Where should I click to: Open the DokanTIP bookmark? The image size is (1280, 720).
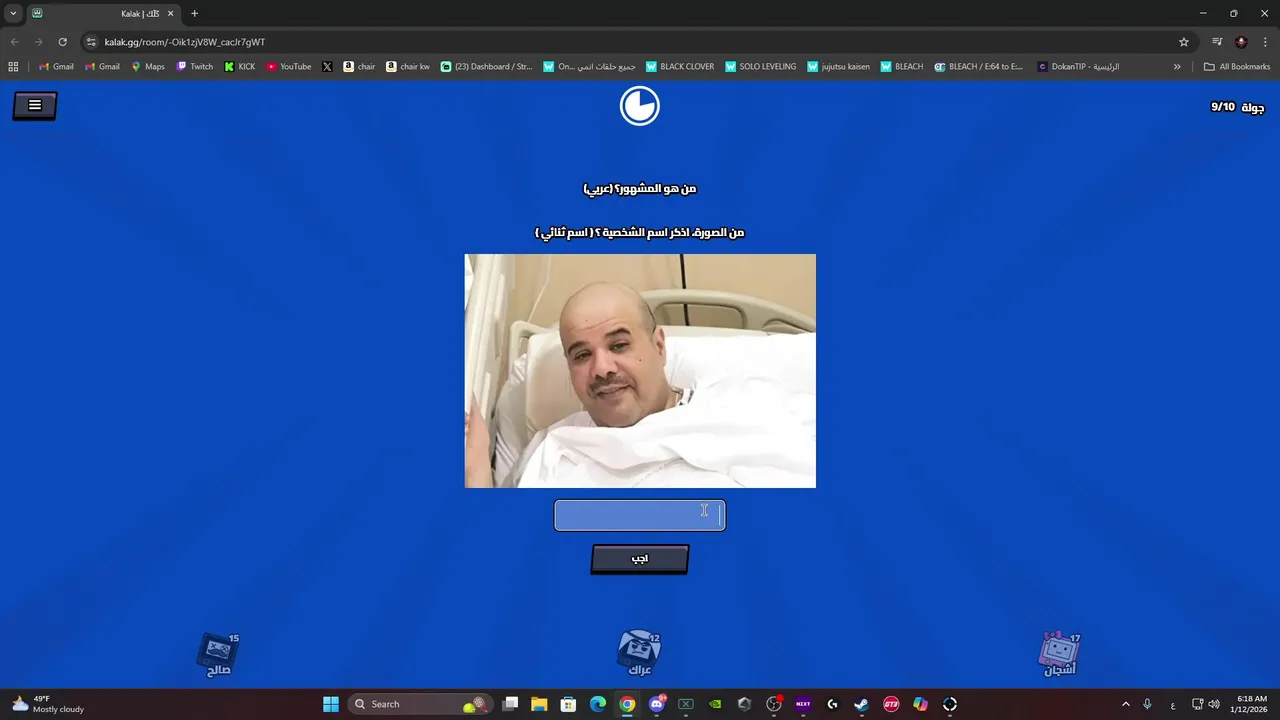tap(1078, 67)
